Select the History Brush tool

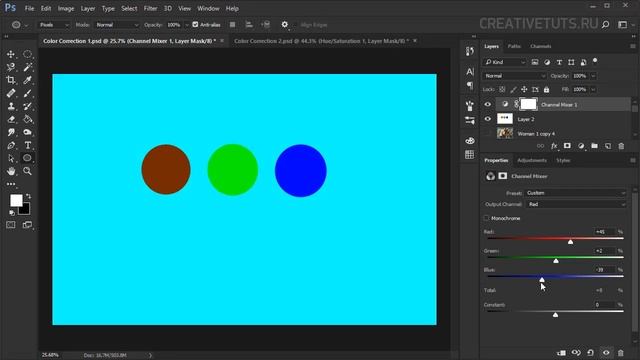(27, 107)
